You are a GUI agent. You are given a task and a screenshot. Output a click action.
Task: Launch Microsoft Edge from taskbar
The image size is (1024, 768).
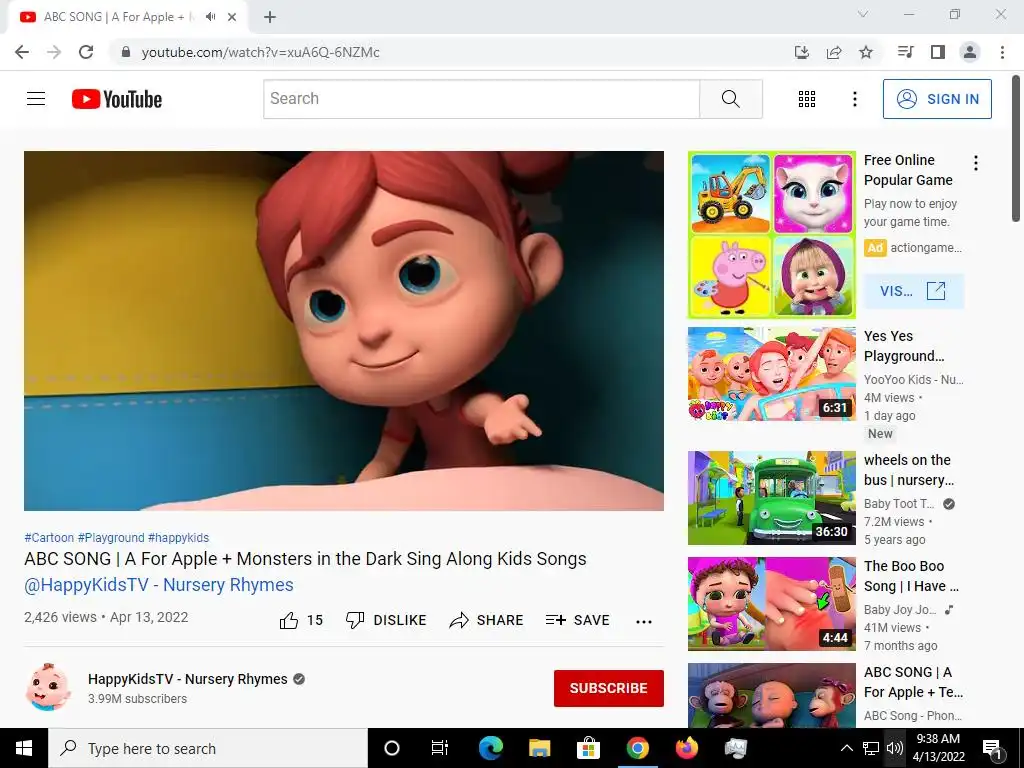(x=490, y=748)
